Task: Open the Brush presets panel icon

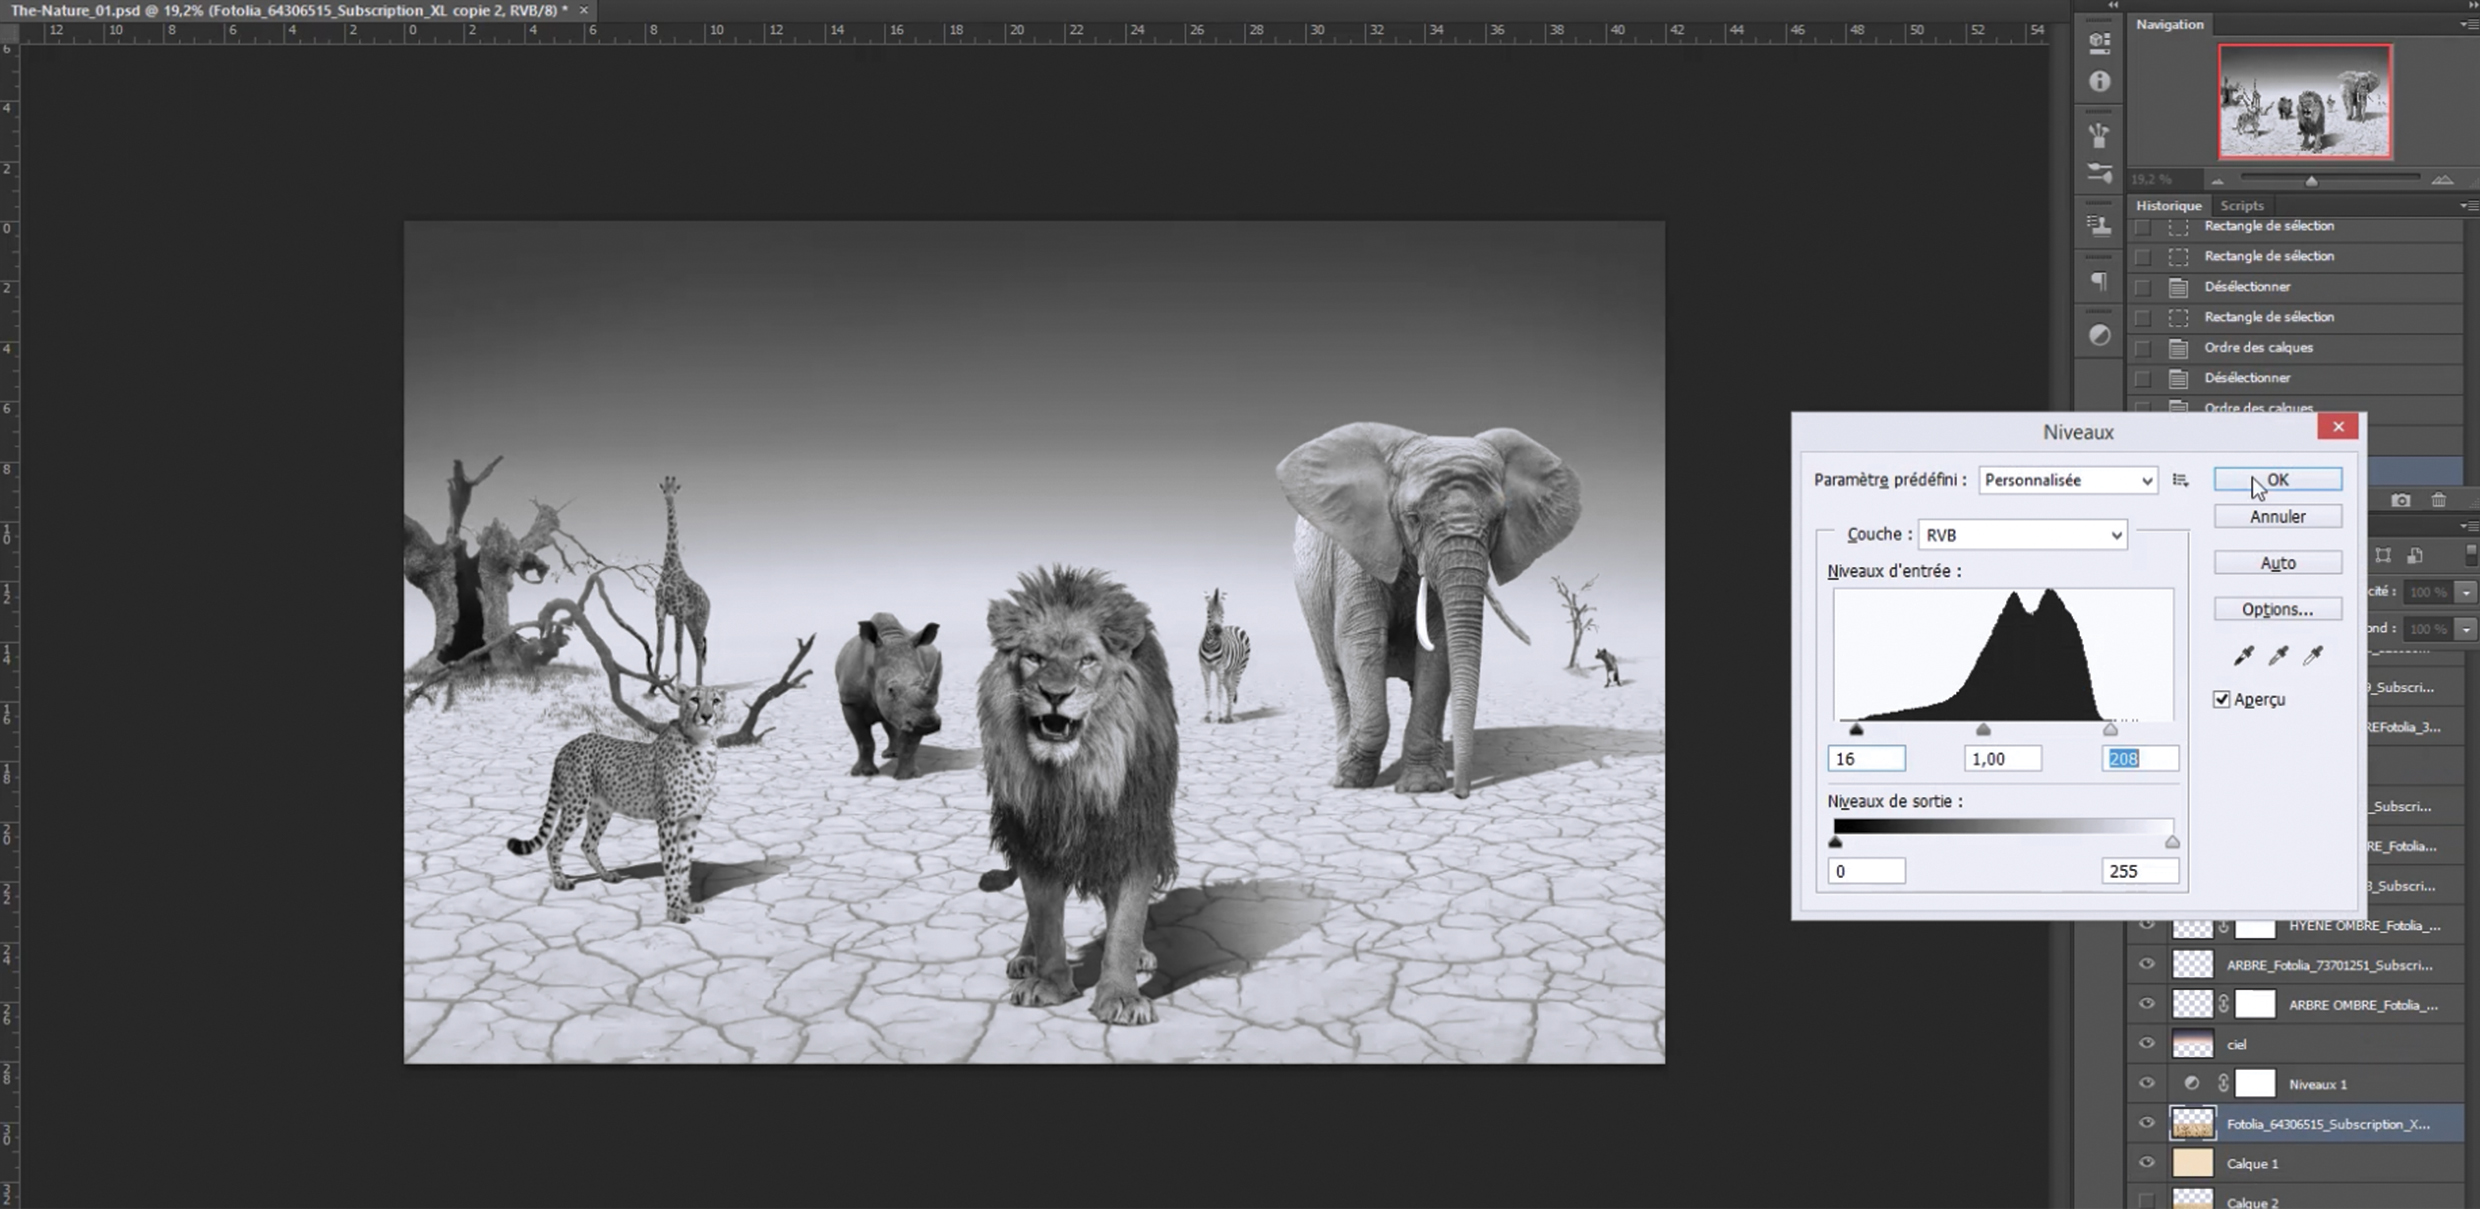Action: (2099, 135)
